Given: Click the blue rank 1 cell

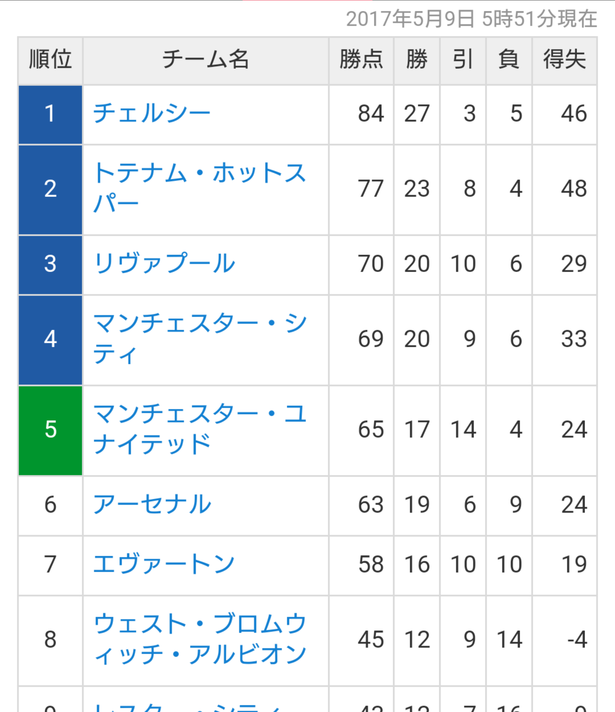Looking at the screenshot, I should tap(50, 114).
